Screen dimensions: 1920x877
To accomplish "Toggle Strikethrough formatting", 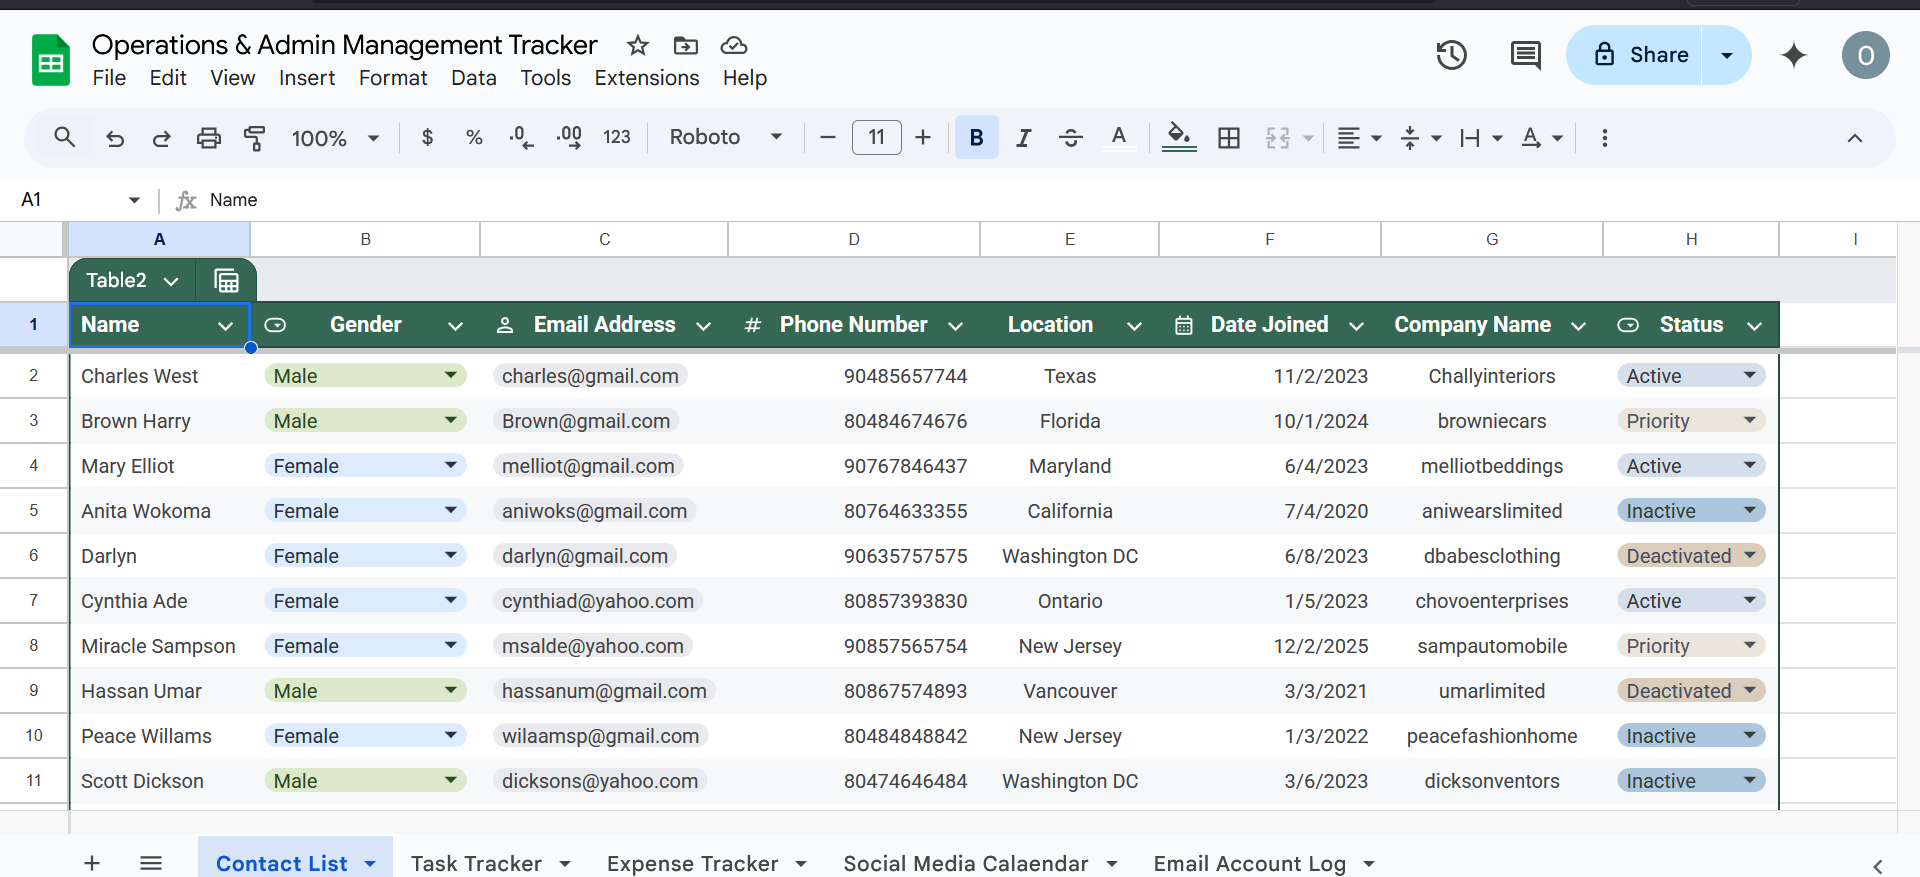I will (x=1071, y=138).
